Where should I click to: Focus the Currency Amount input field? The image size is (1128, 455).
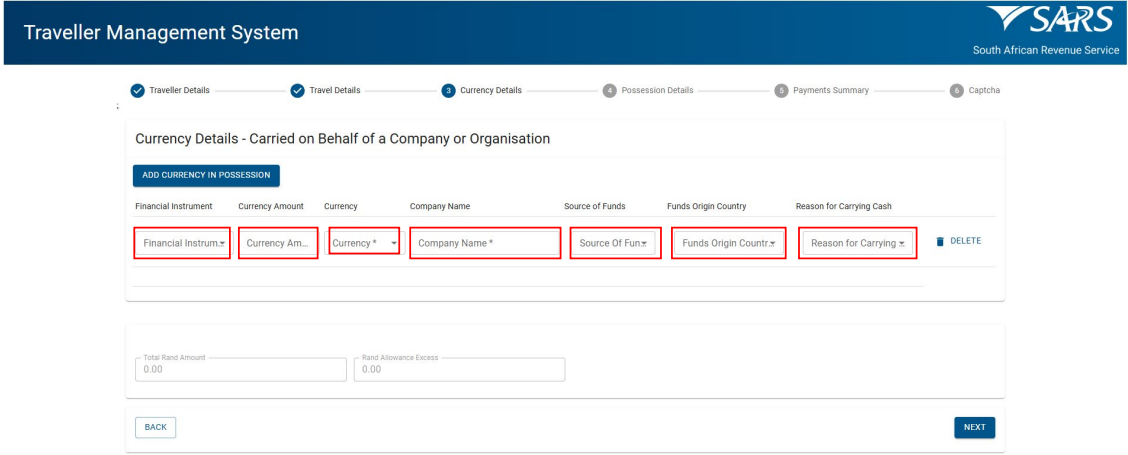pos(278,243)
